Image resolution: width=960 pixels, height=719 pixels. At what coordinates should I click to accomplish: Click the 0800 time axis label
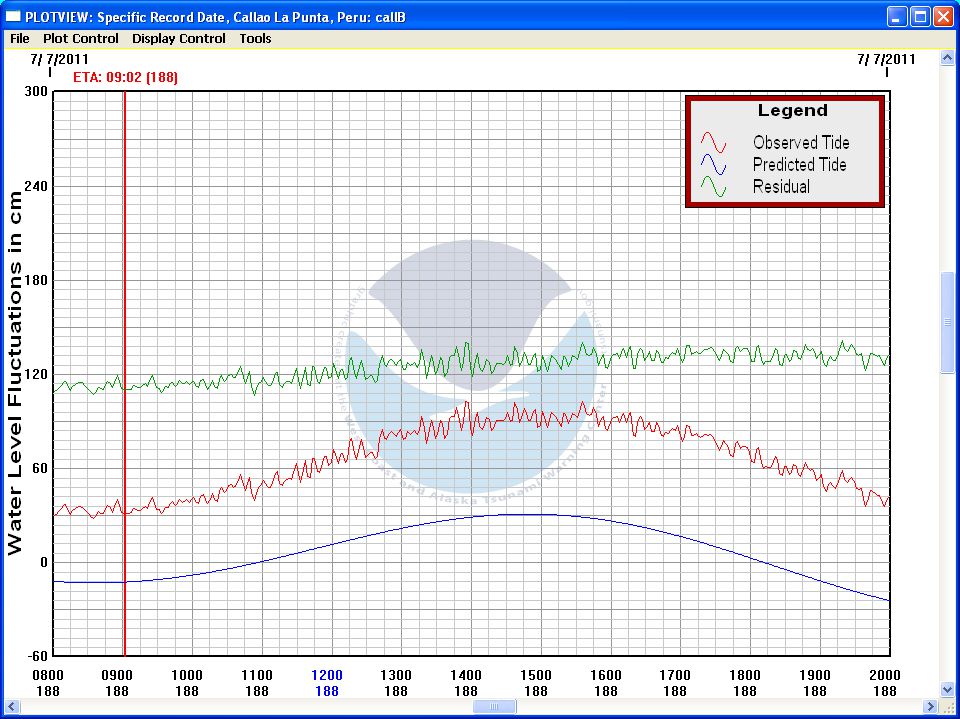[47, 676]
